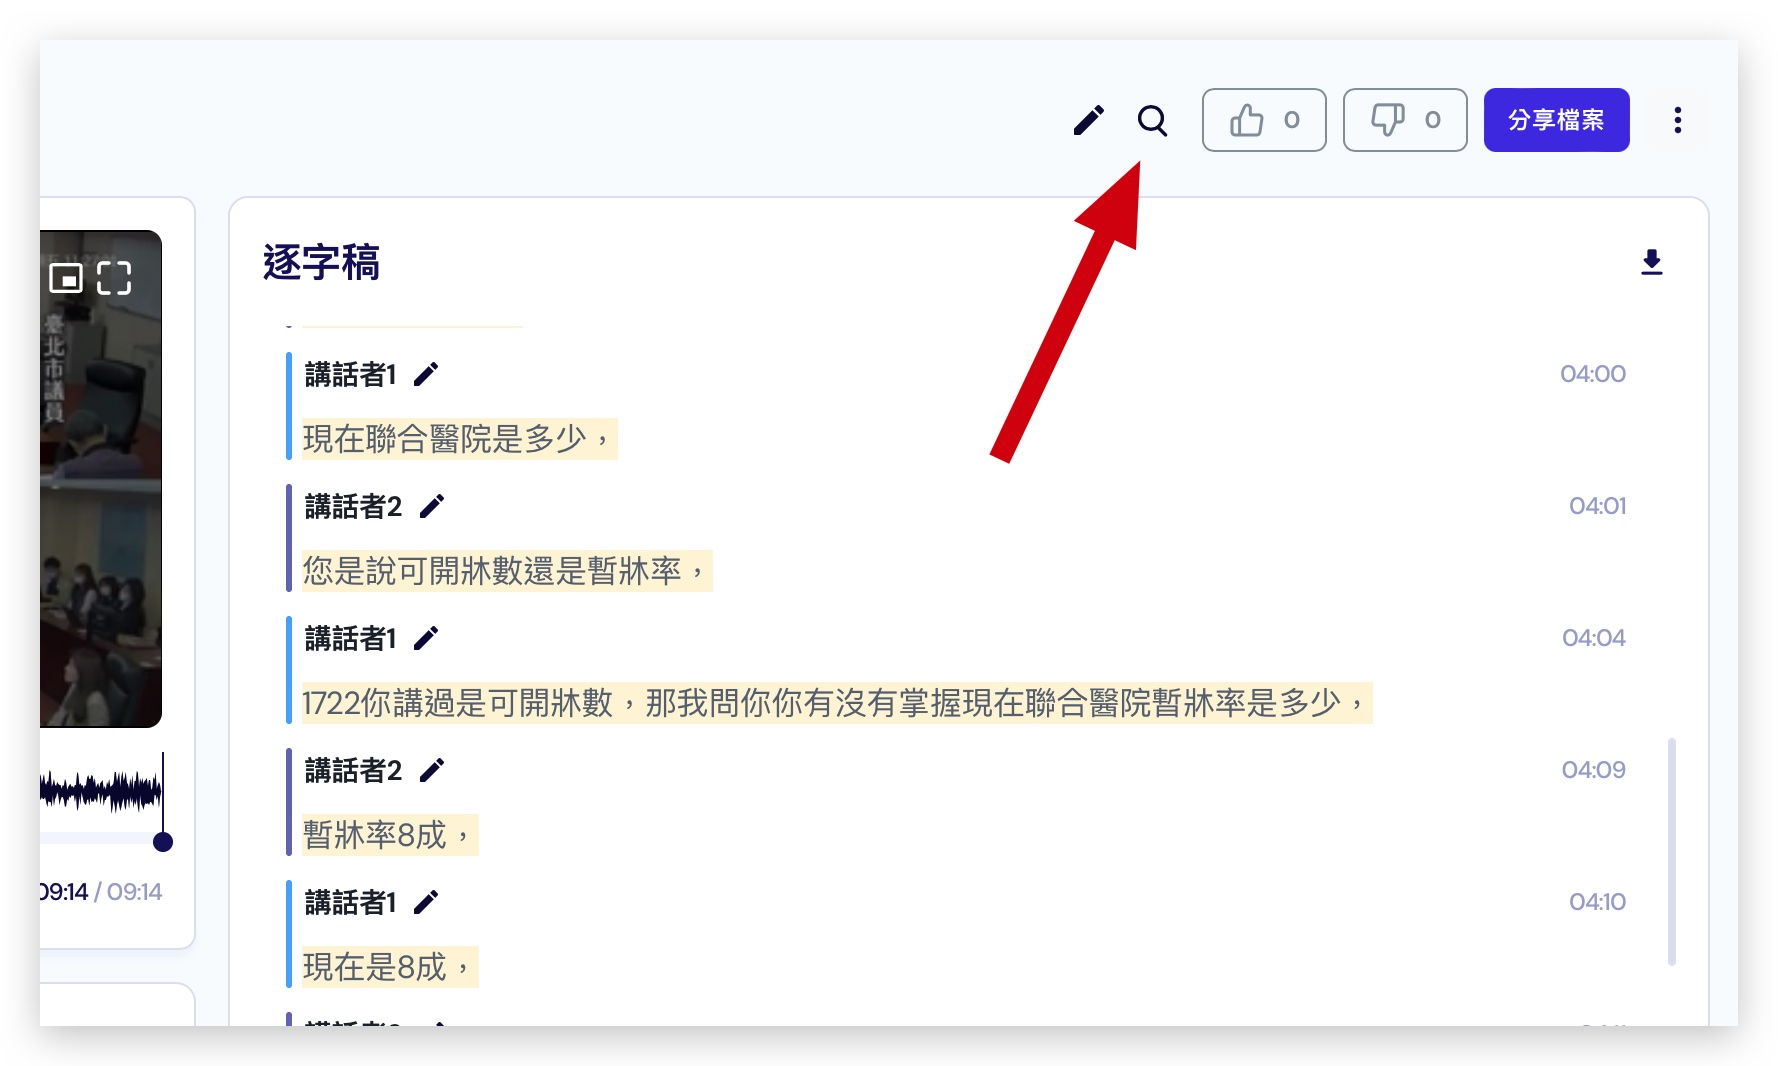
Task: Click the pencil edit icon in the top toolbar
Action: tap(1088, 121)
